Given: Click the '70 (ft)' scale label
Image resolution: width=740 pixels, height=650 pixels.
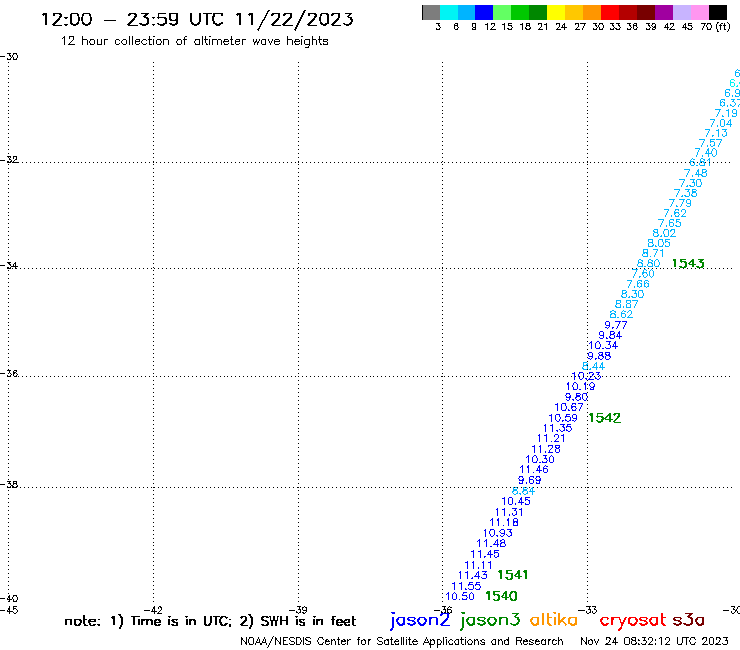Looking at the screenshot, I should tap(715, 27).
